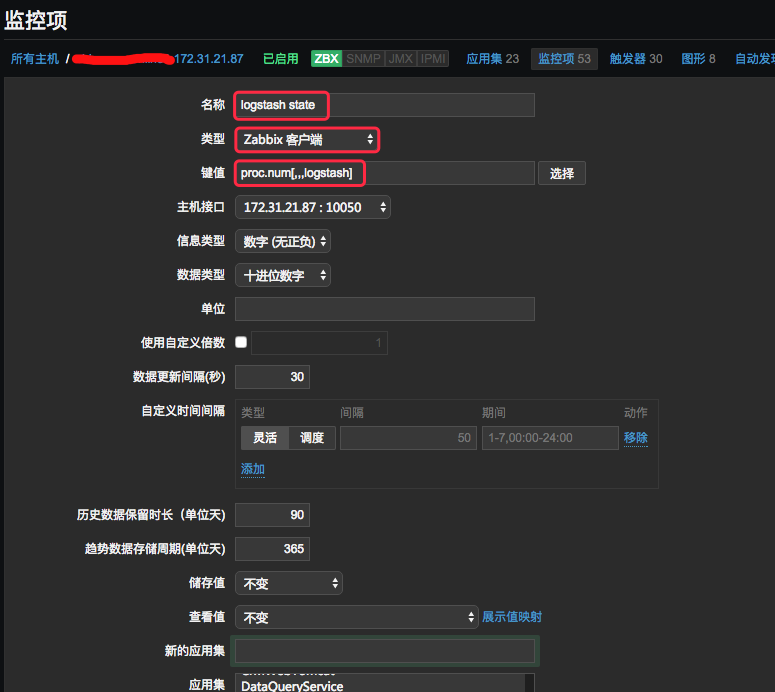
Task: Click the interval field showing 50
Action: tap(408, 438)
